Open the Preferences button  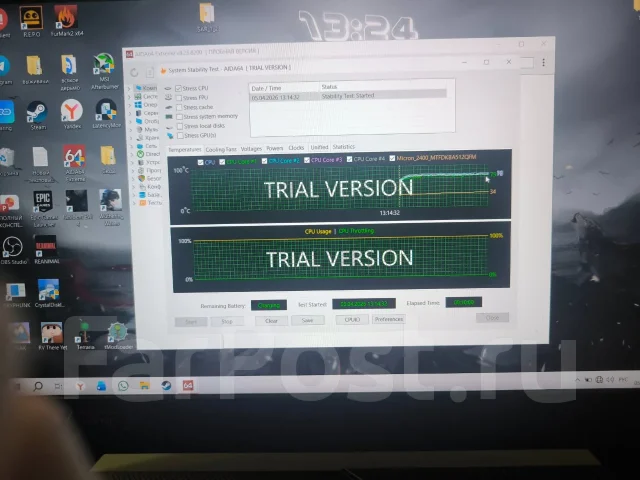(389, 319)
